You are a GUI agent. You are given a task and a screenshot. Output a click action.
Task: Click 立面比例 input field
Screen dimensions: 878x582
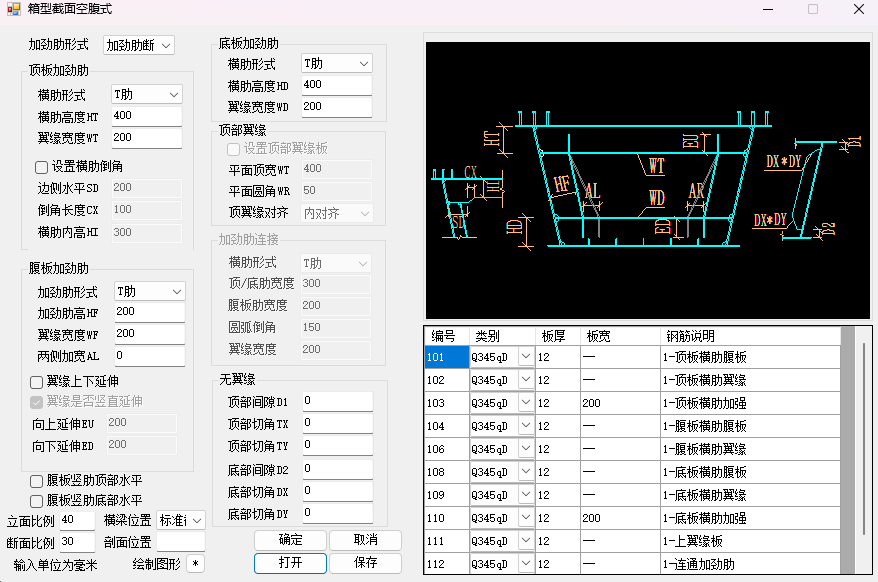tap(77, 520)
